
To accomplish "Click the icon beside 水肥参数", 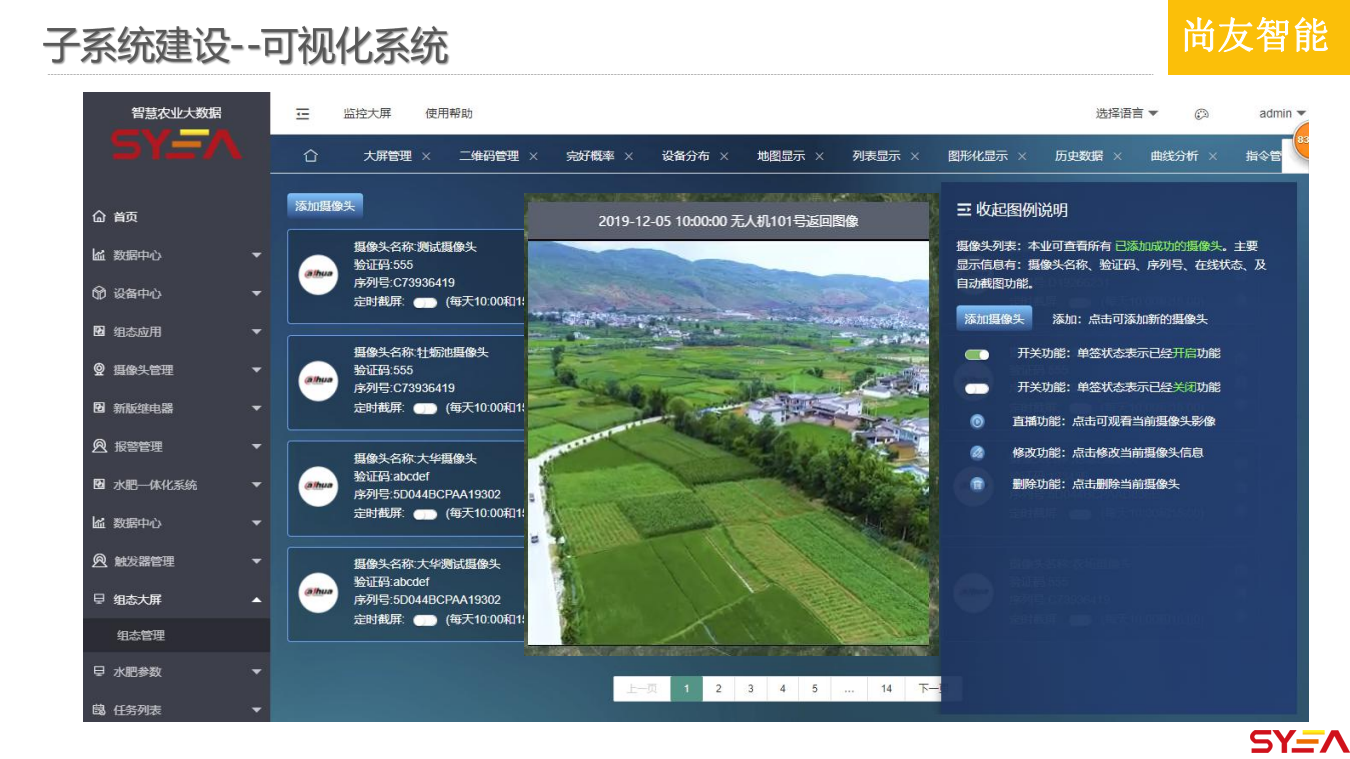I will tap(99, 671).
